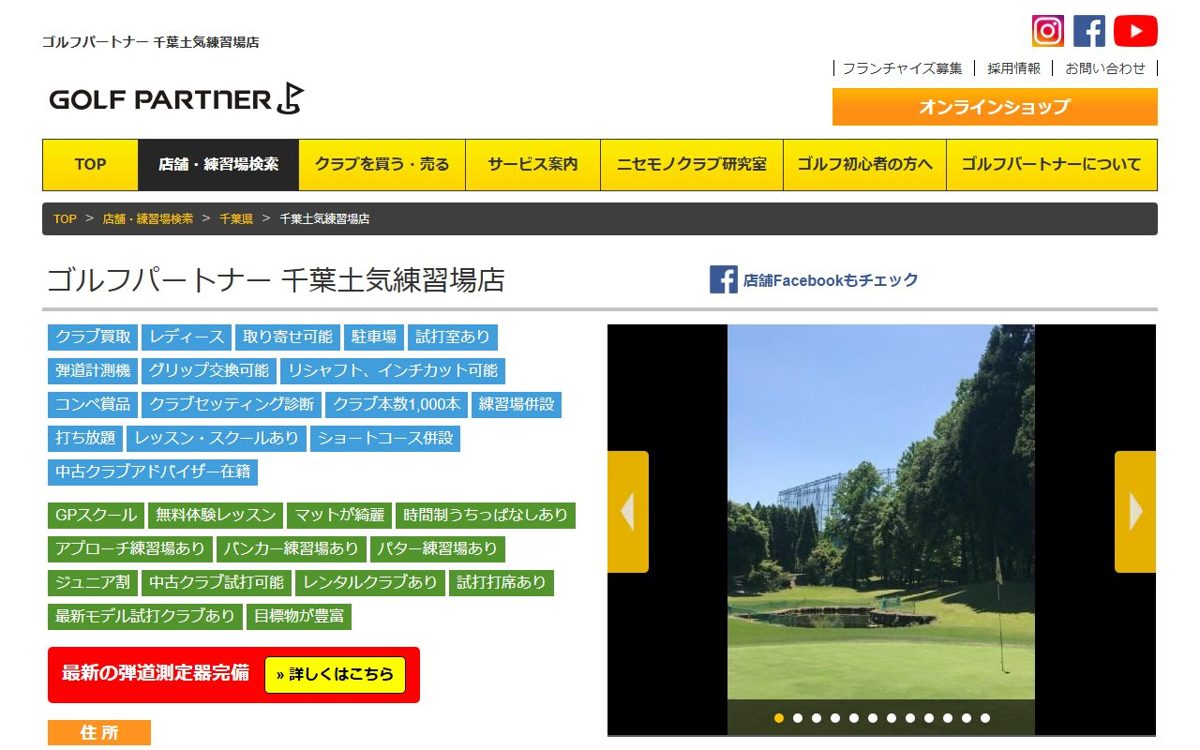Screen dimensions: 1200x750
Task: Click the 詳しくはこちら button
Action: (335, 675)
